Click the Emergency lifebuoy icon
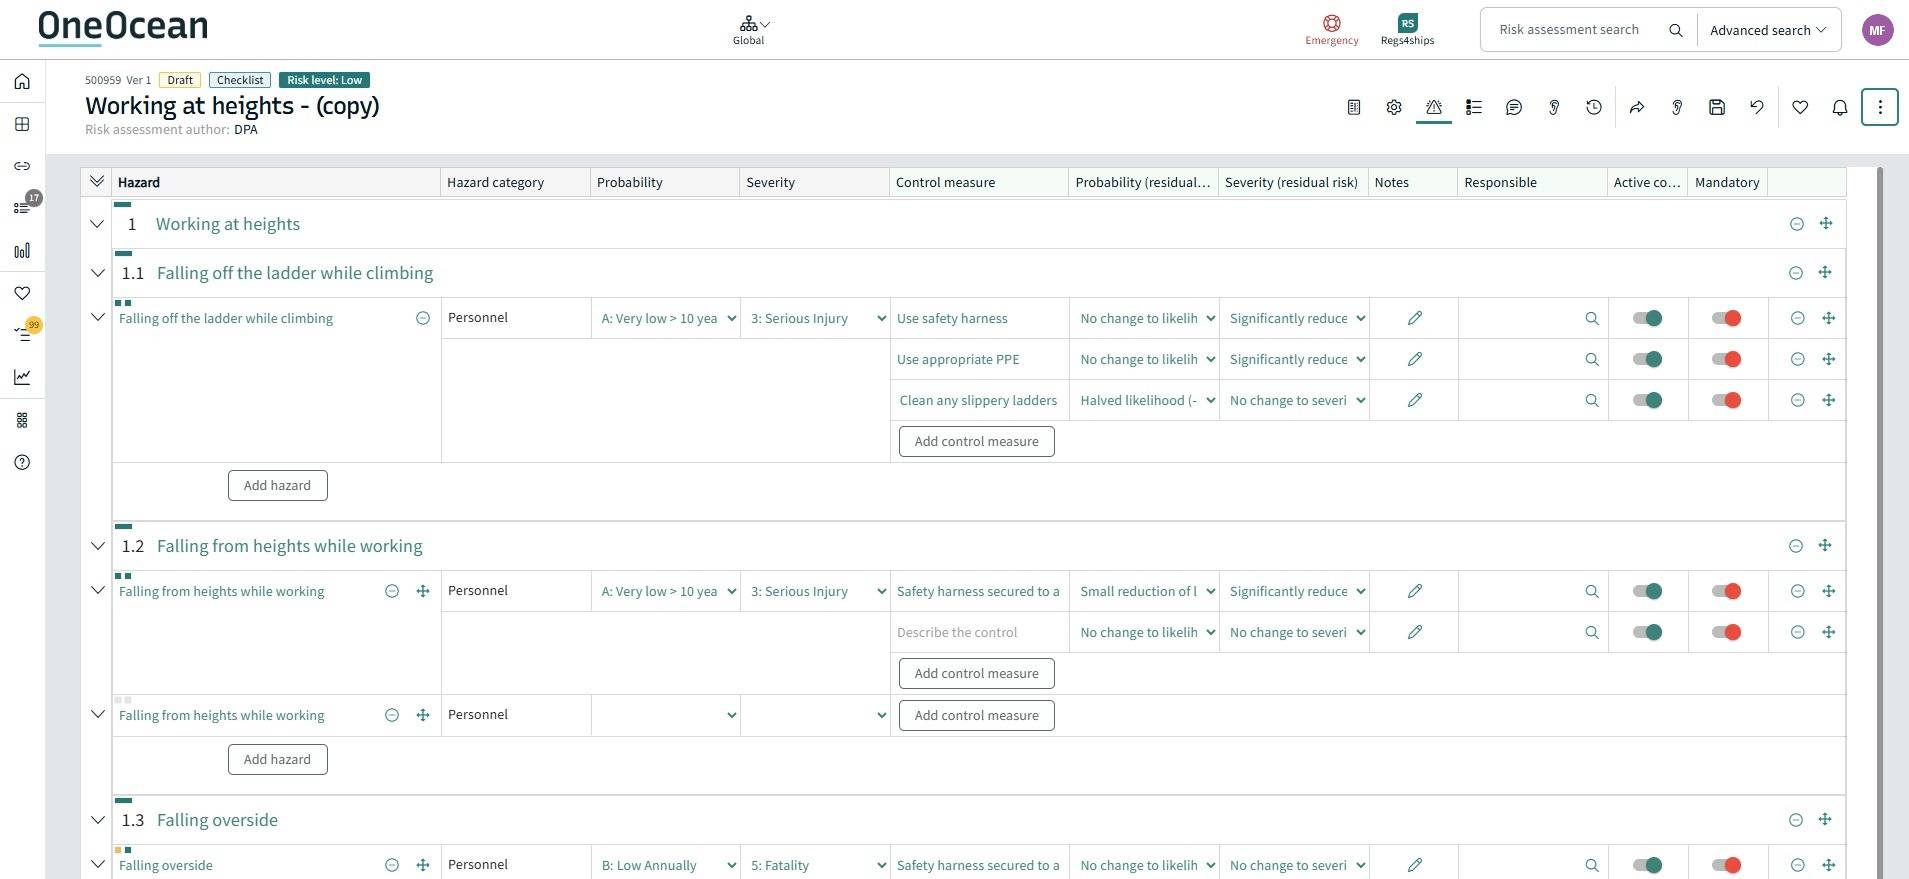This screenshot has width=1909, height=879. pyautogui.click(x=1331, y=24)
